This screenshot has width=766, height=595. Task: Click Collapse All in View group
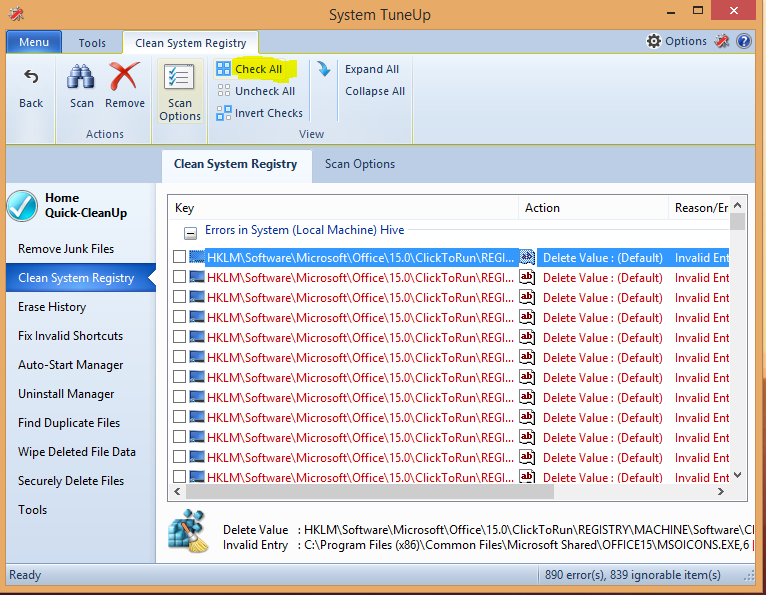[375, 91]
